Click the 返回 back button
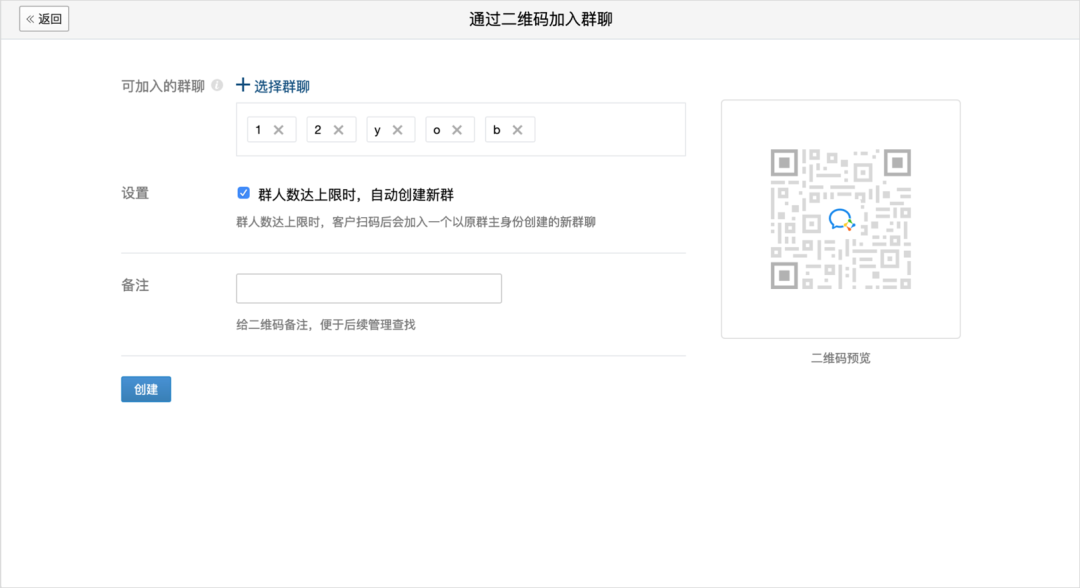Image resolution: width=1080 pixels, height=588 pixels. click(44, 19)
